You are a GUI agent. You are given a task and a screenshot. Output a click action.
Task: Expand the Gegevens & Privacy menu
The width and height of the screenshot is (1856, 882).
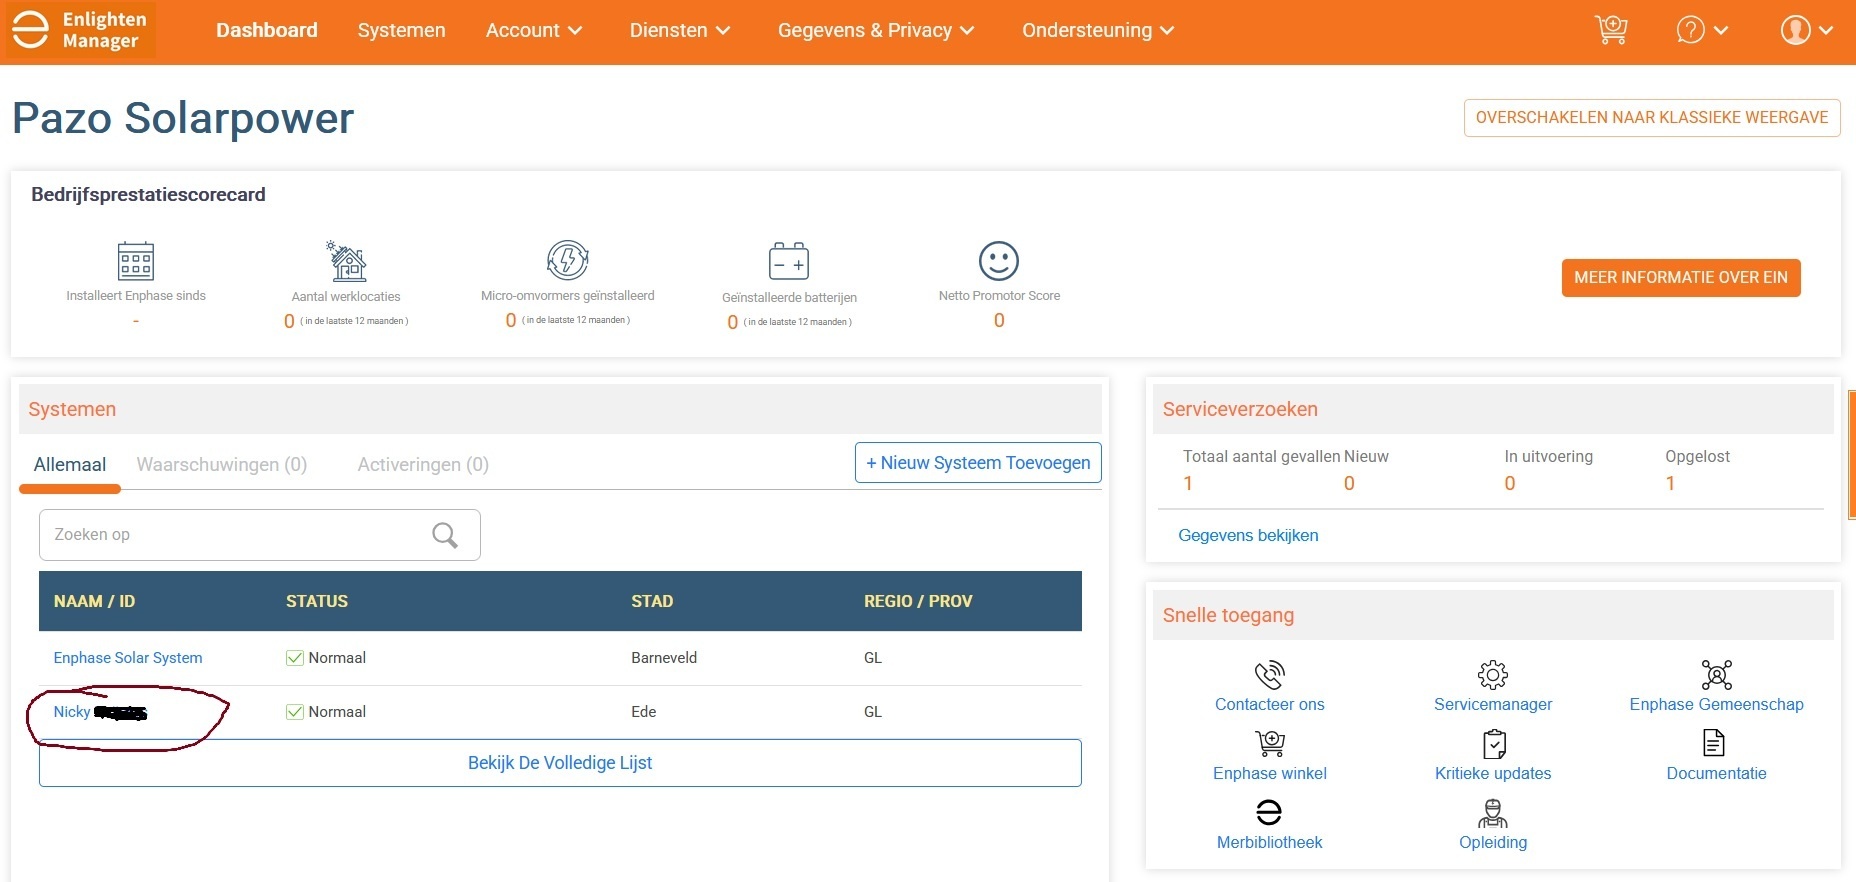pos(876,30)
